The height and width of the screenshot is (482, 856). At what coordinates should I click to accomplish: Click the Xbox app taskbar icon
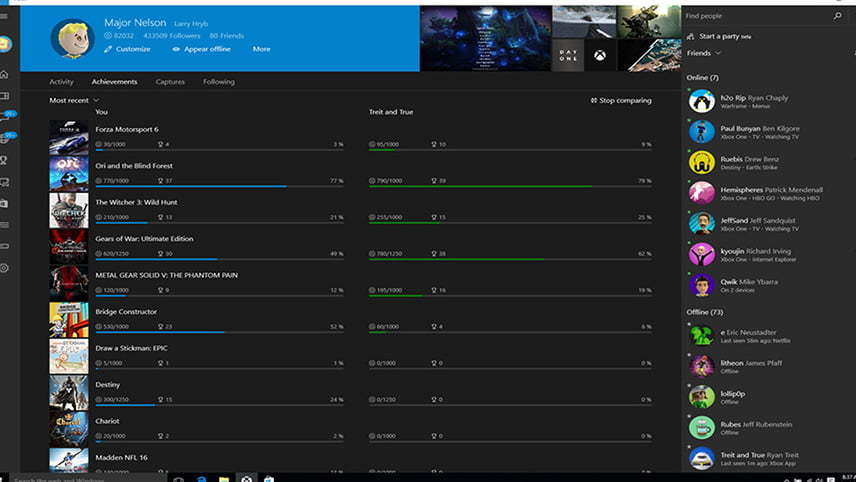point(247,478)
